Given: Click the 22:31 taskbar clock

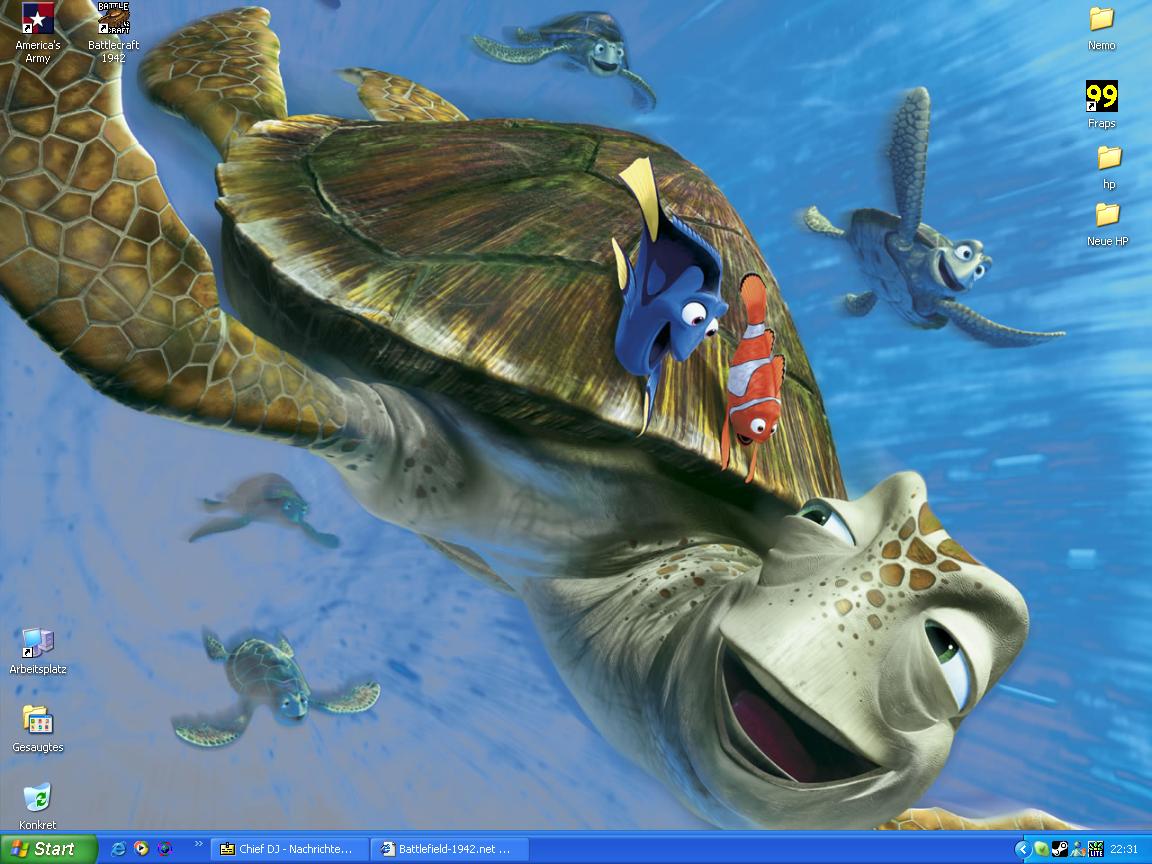Looking at the screenshot, I should (x=1124, y=849).
